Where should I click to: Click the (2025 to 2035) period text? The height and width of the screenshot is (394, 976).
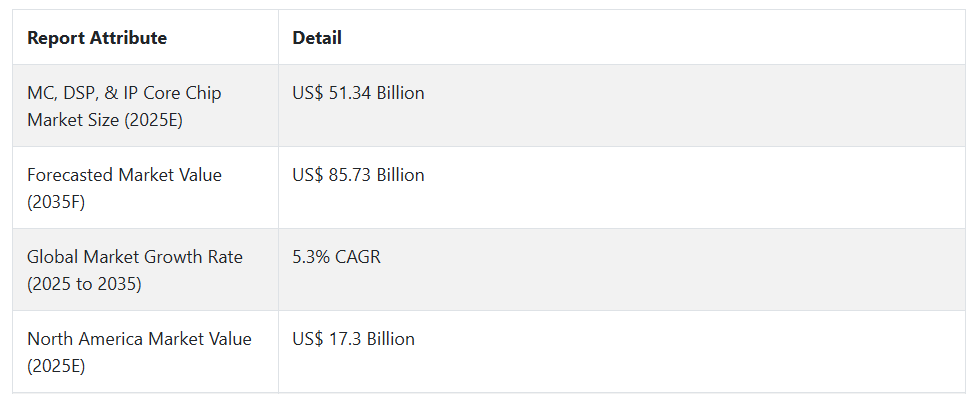(x=84, y=284)
